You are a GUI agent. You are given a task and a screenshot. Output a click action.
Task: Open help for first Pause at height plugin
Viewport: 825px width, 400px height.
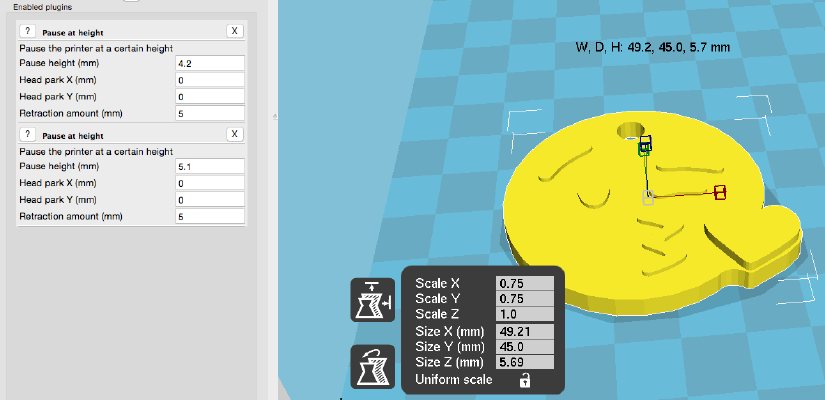27,31
